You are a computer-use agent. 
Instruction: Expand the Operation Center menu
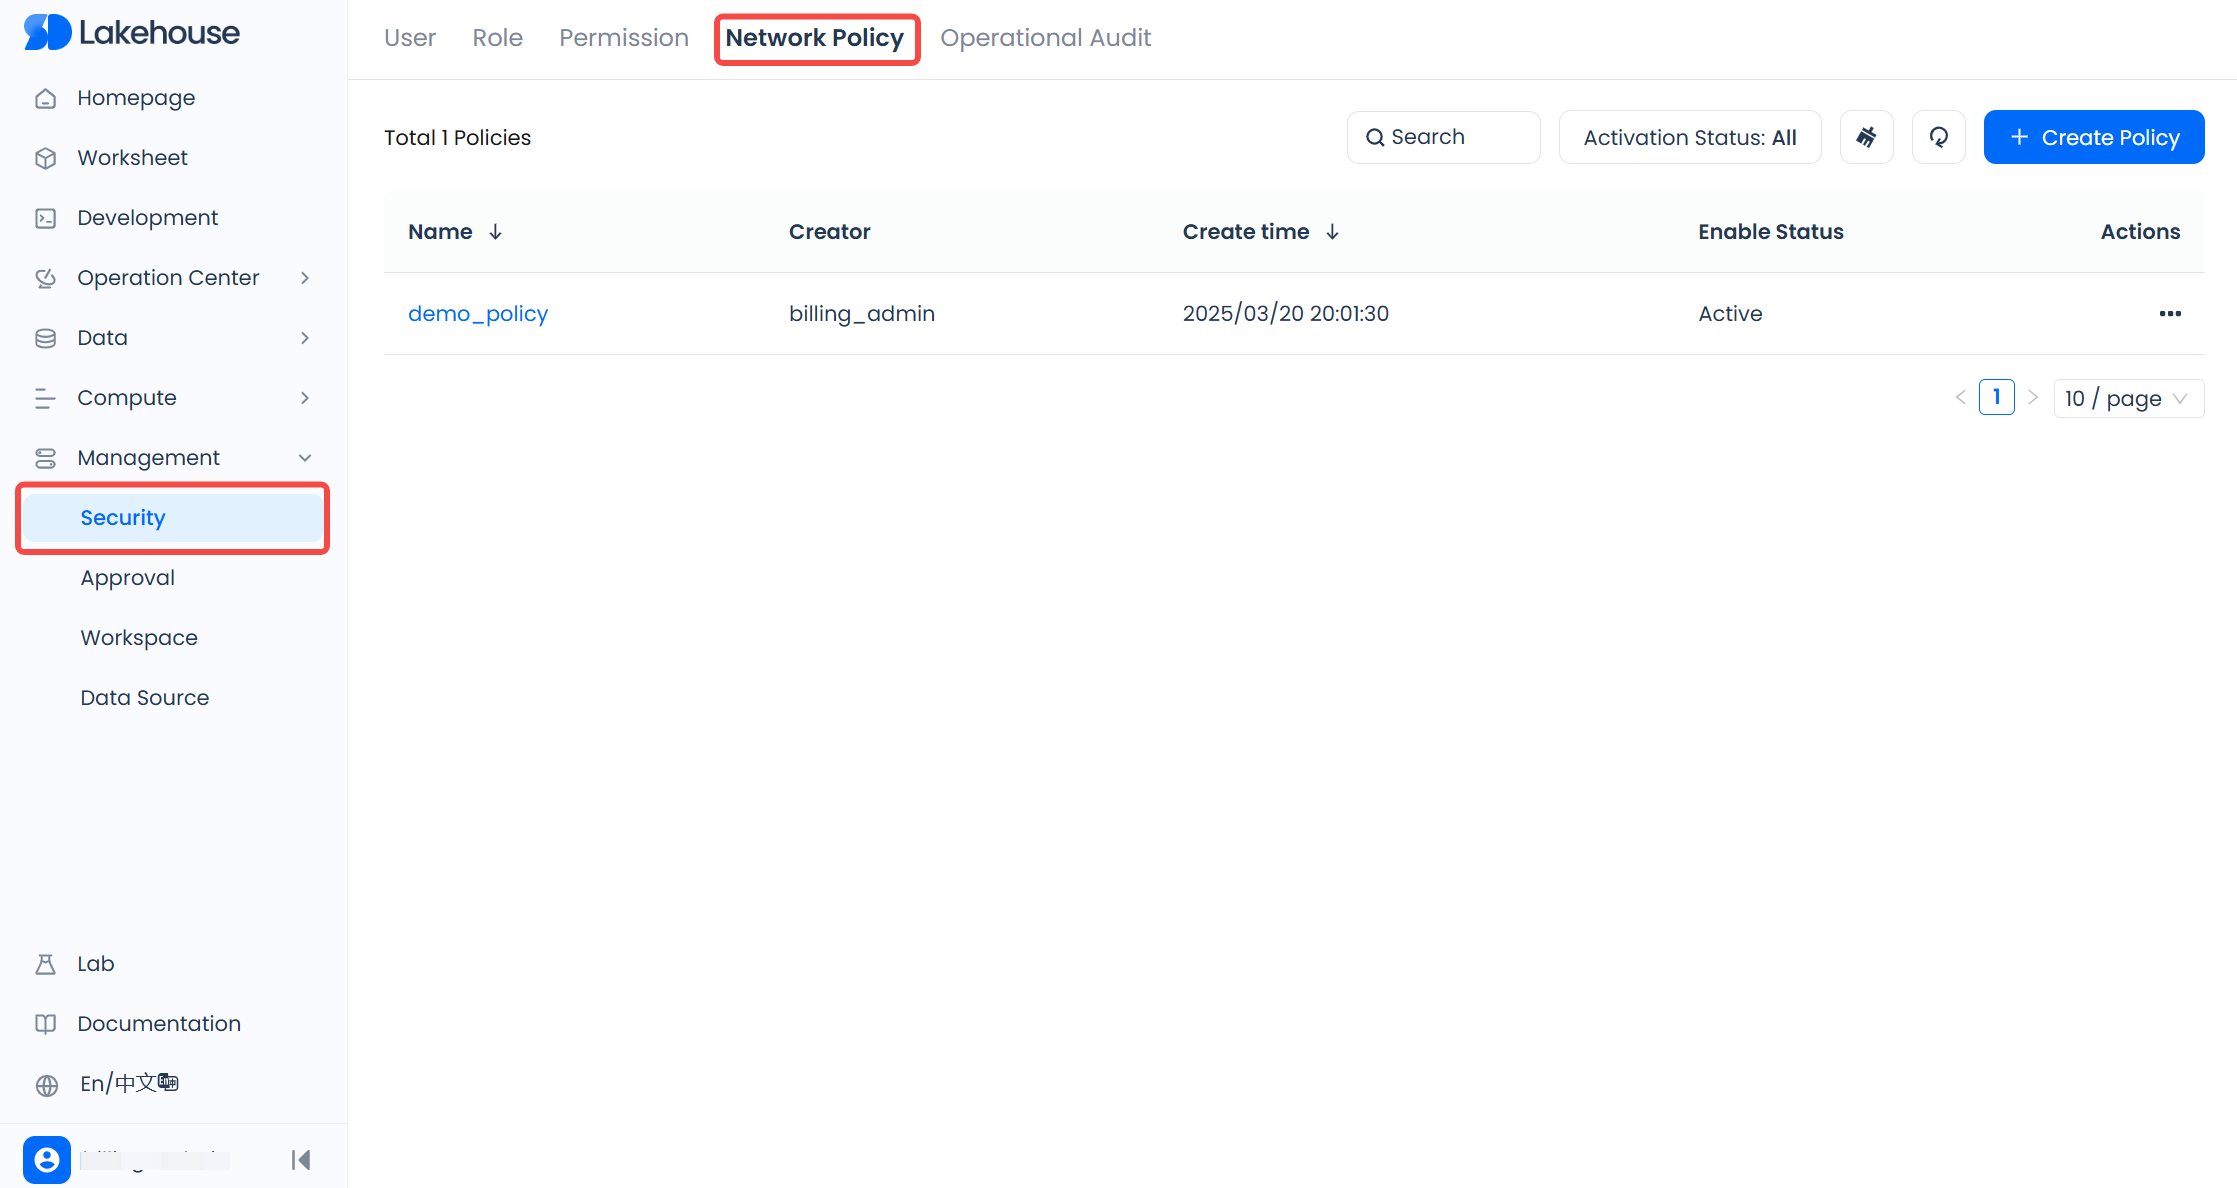pyautogui.click(x=305, y=278)
